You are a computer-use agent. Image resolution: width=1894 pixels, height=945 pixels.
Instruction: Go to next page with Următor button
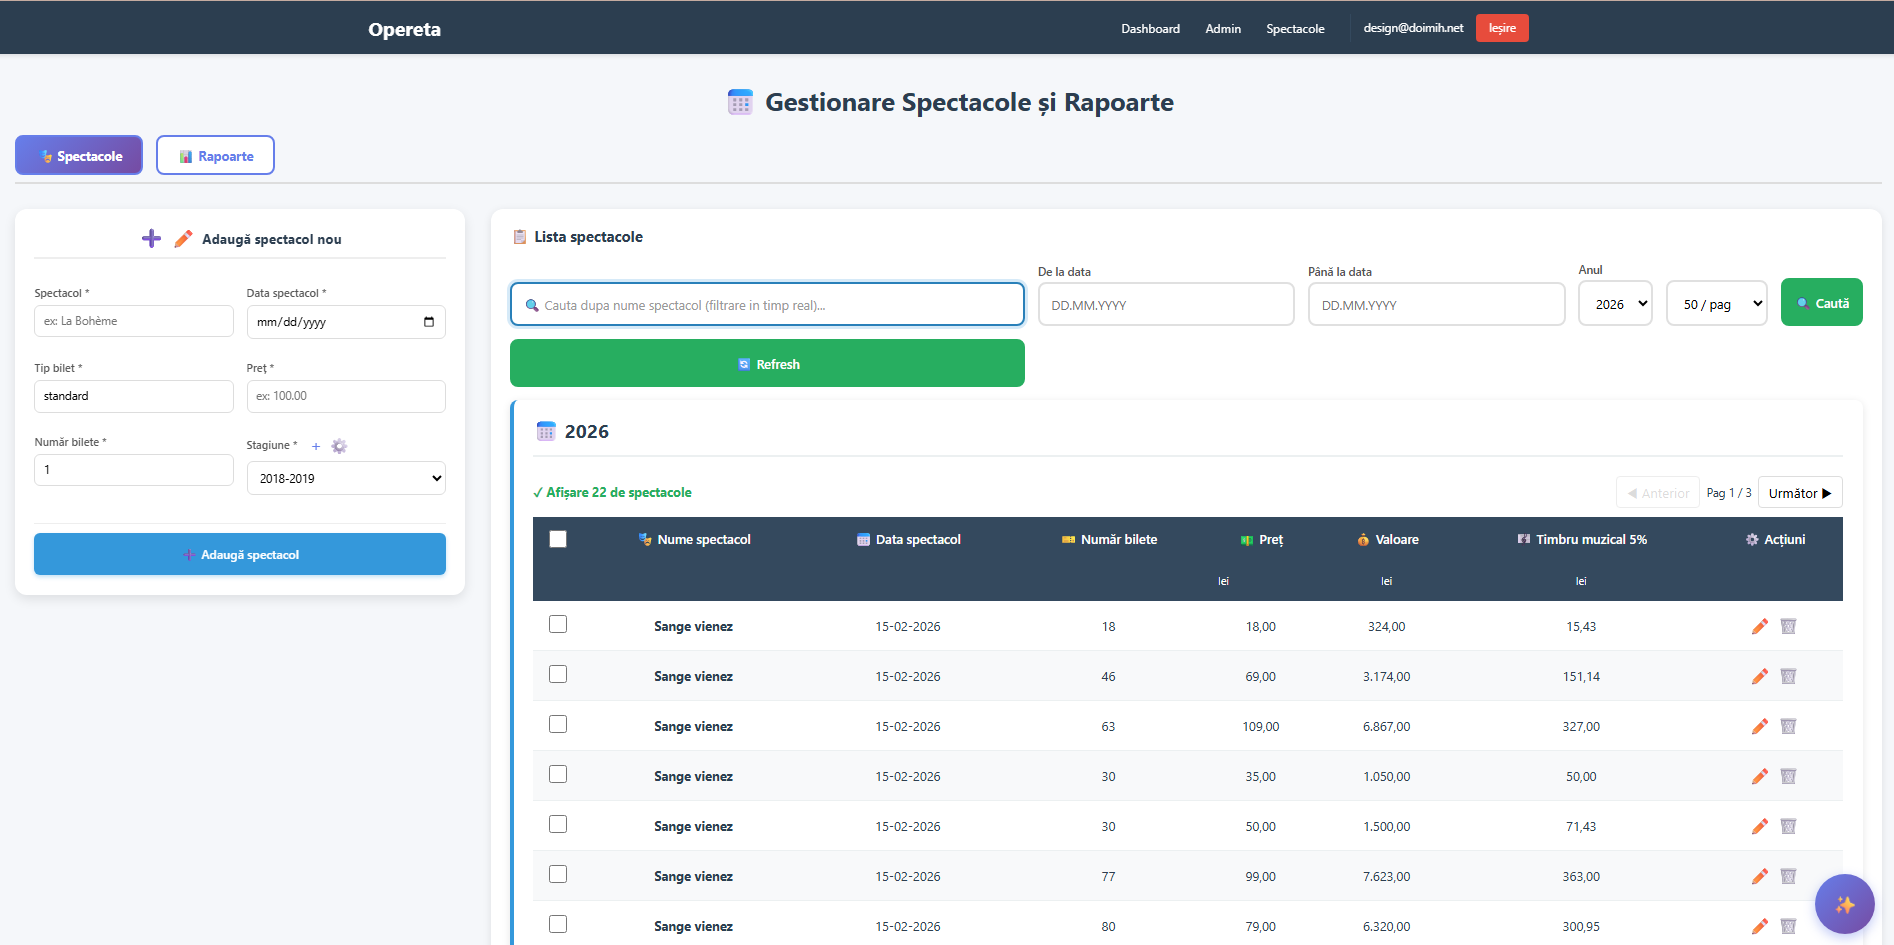click(1799, 492)
